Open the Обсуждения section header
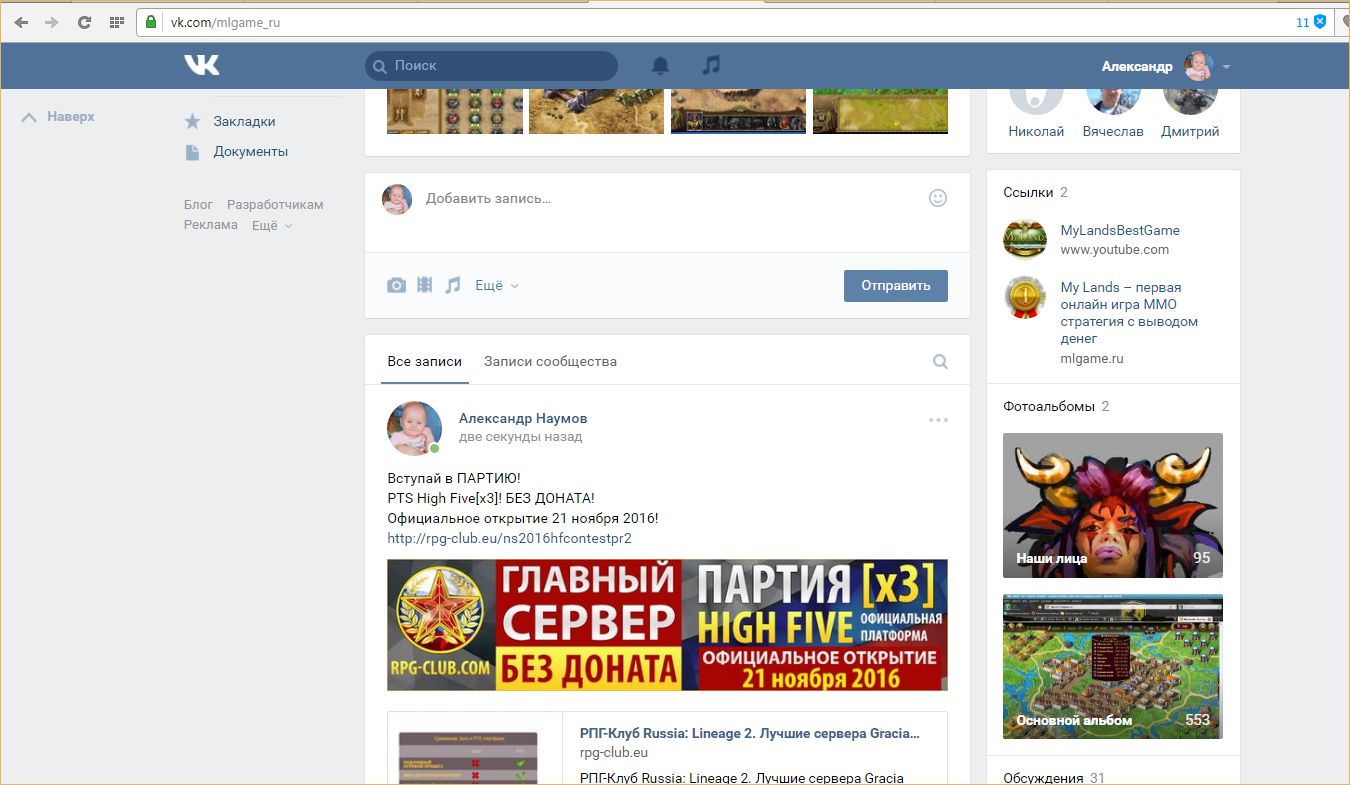 [1043, 777]
